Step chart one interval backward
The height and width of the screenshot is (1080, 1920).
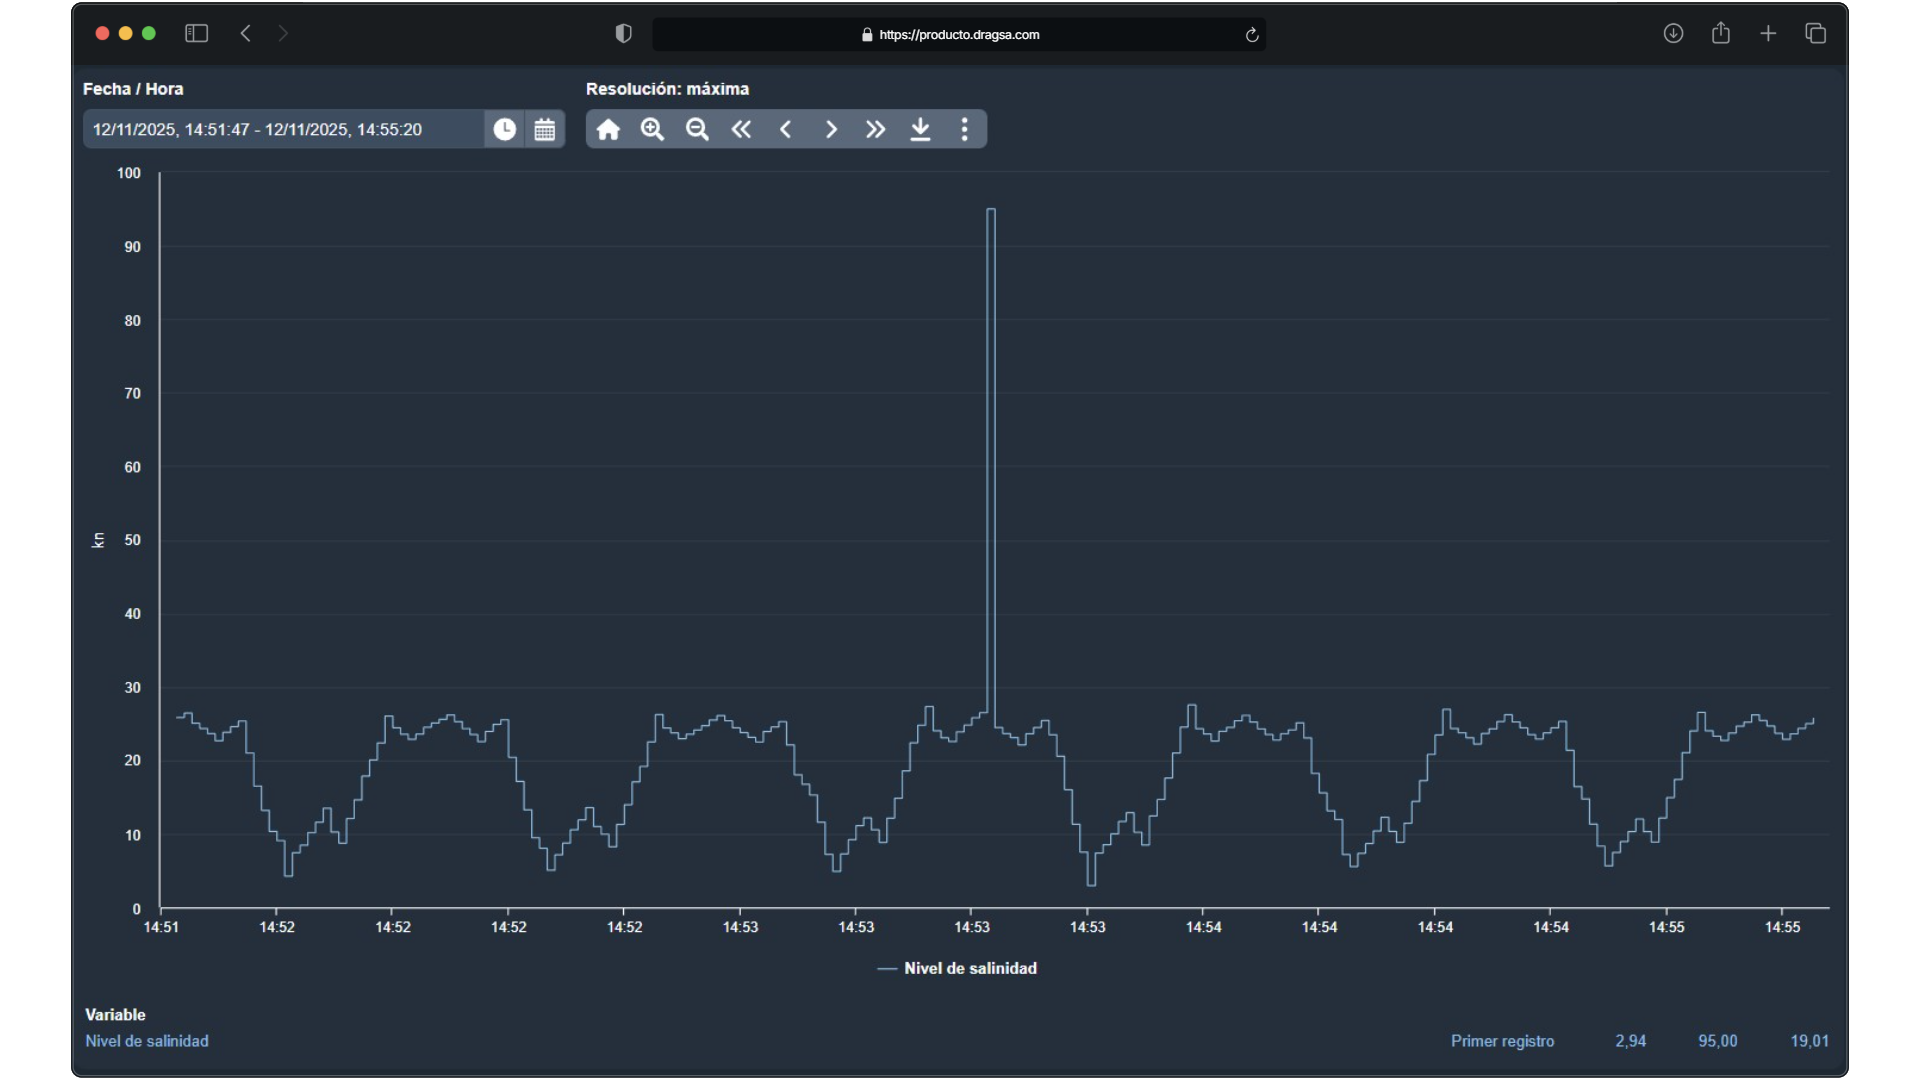click(x=786, y=130)
